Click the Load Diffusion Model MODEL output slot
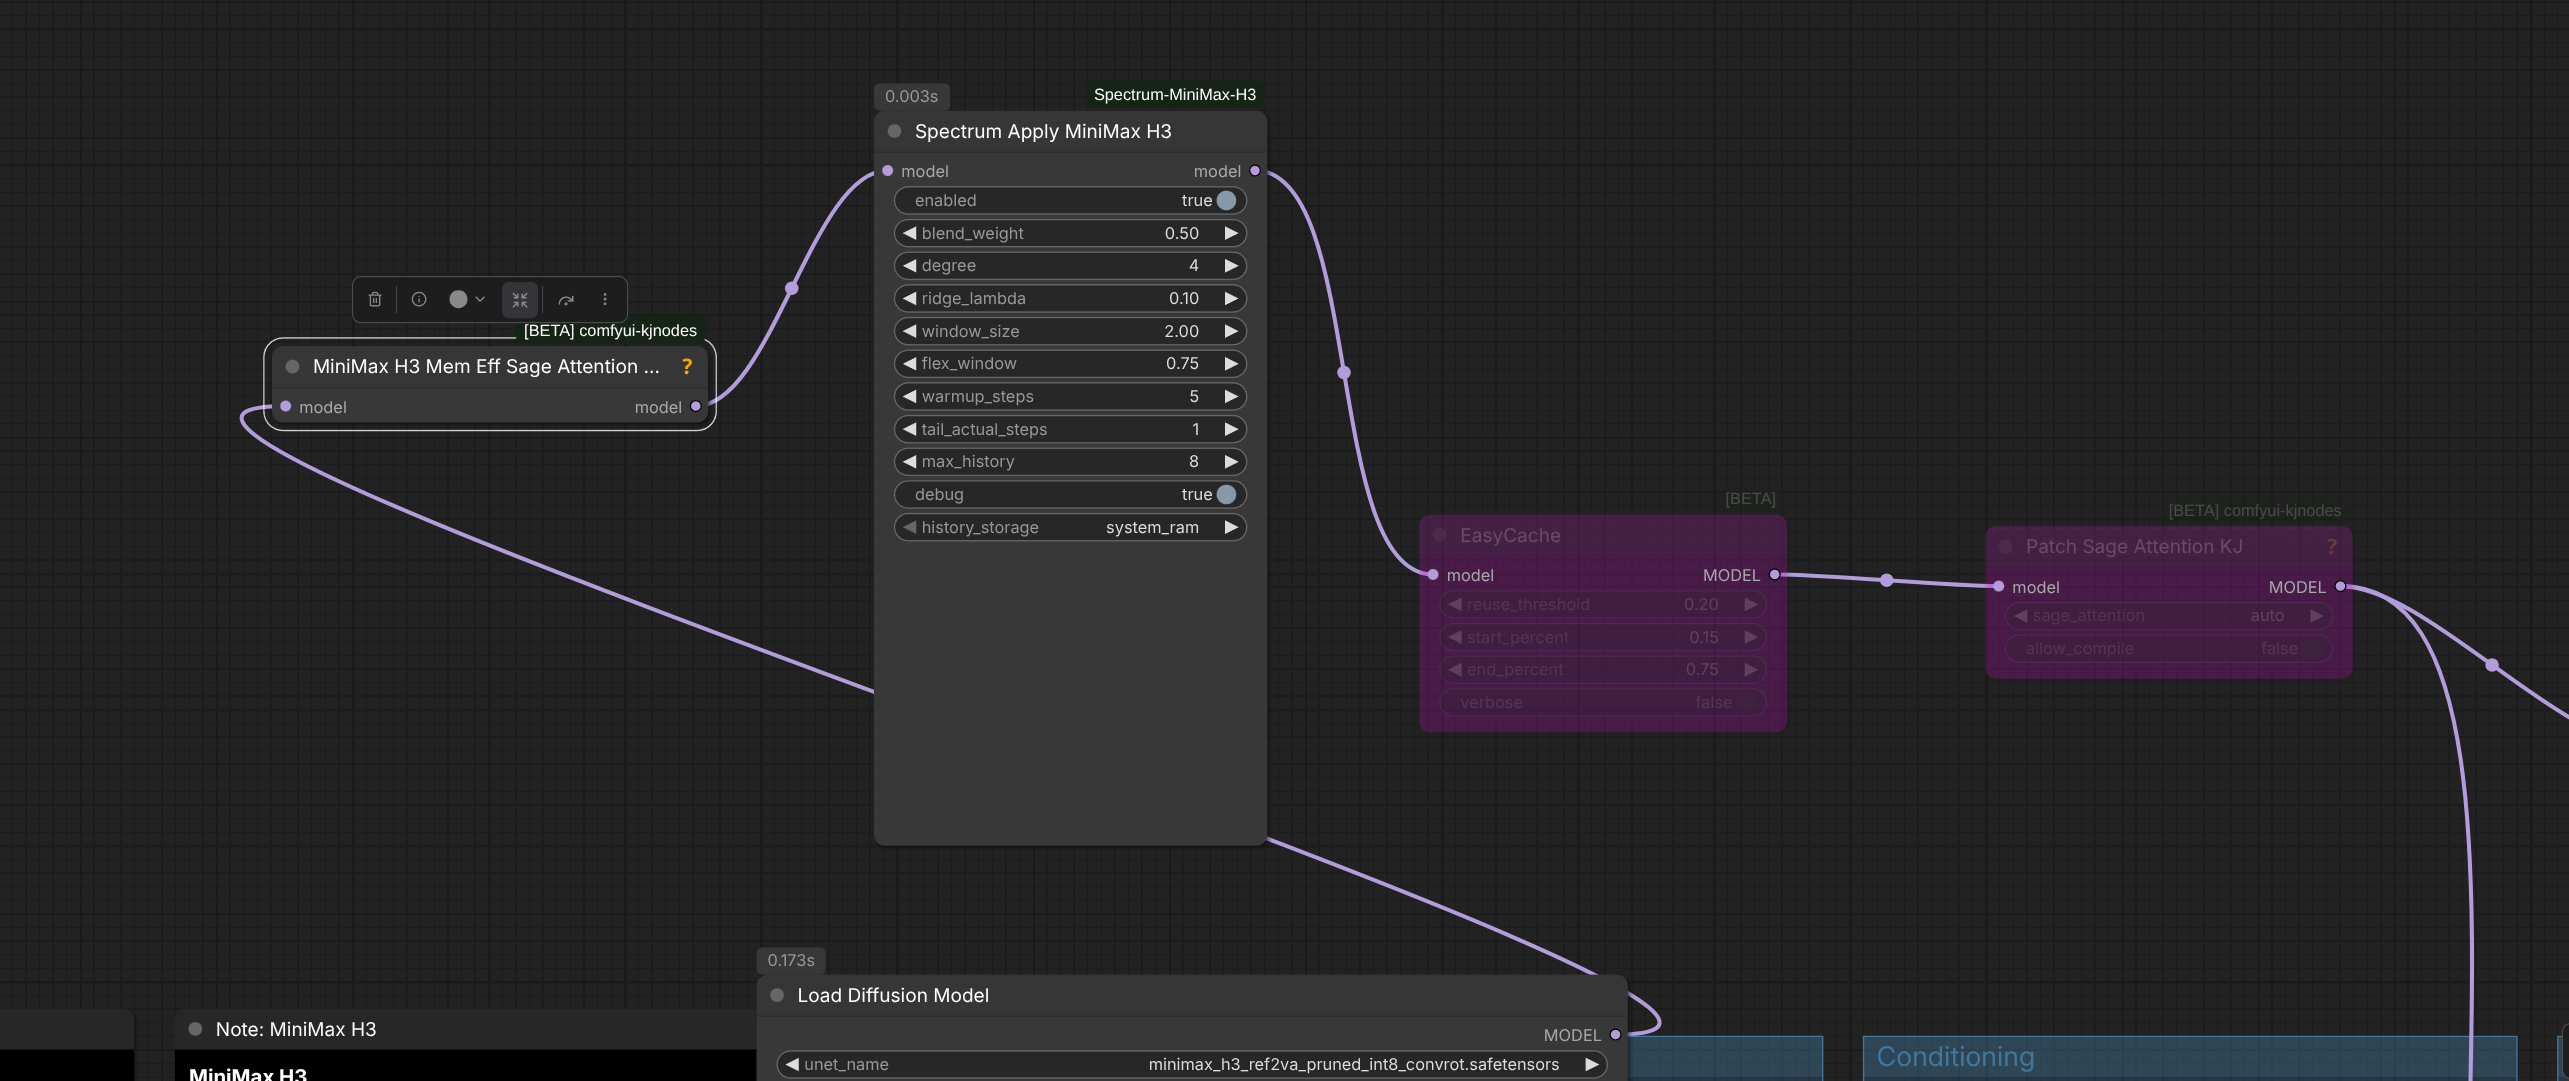2569x1081 pixels. click(x=1615, y=1035)
